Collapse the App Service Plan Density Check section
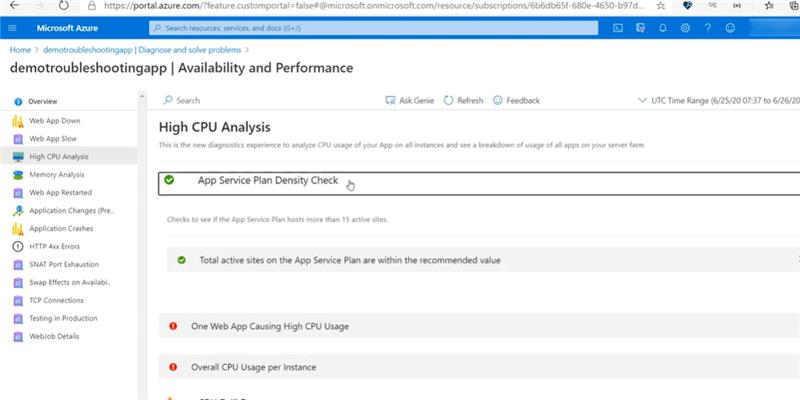This screenshot has width=800, height=400. point(479,184)
